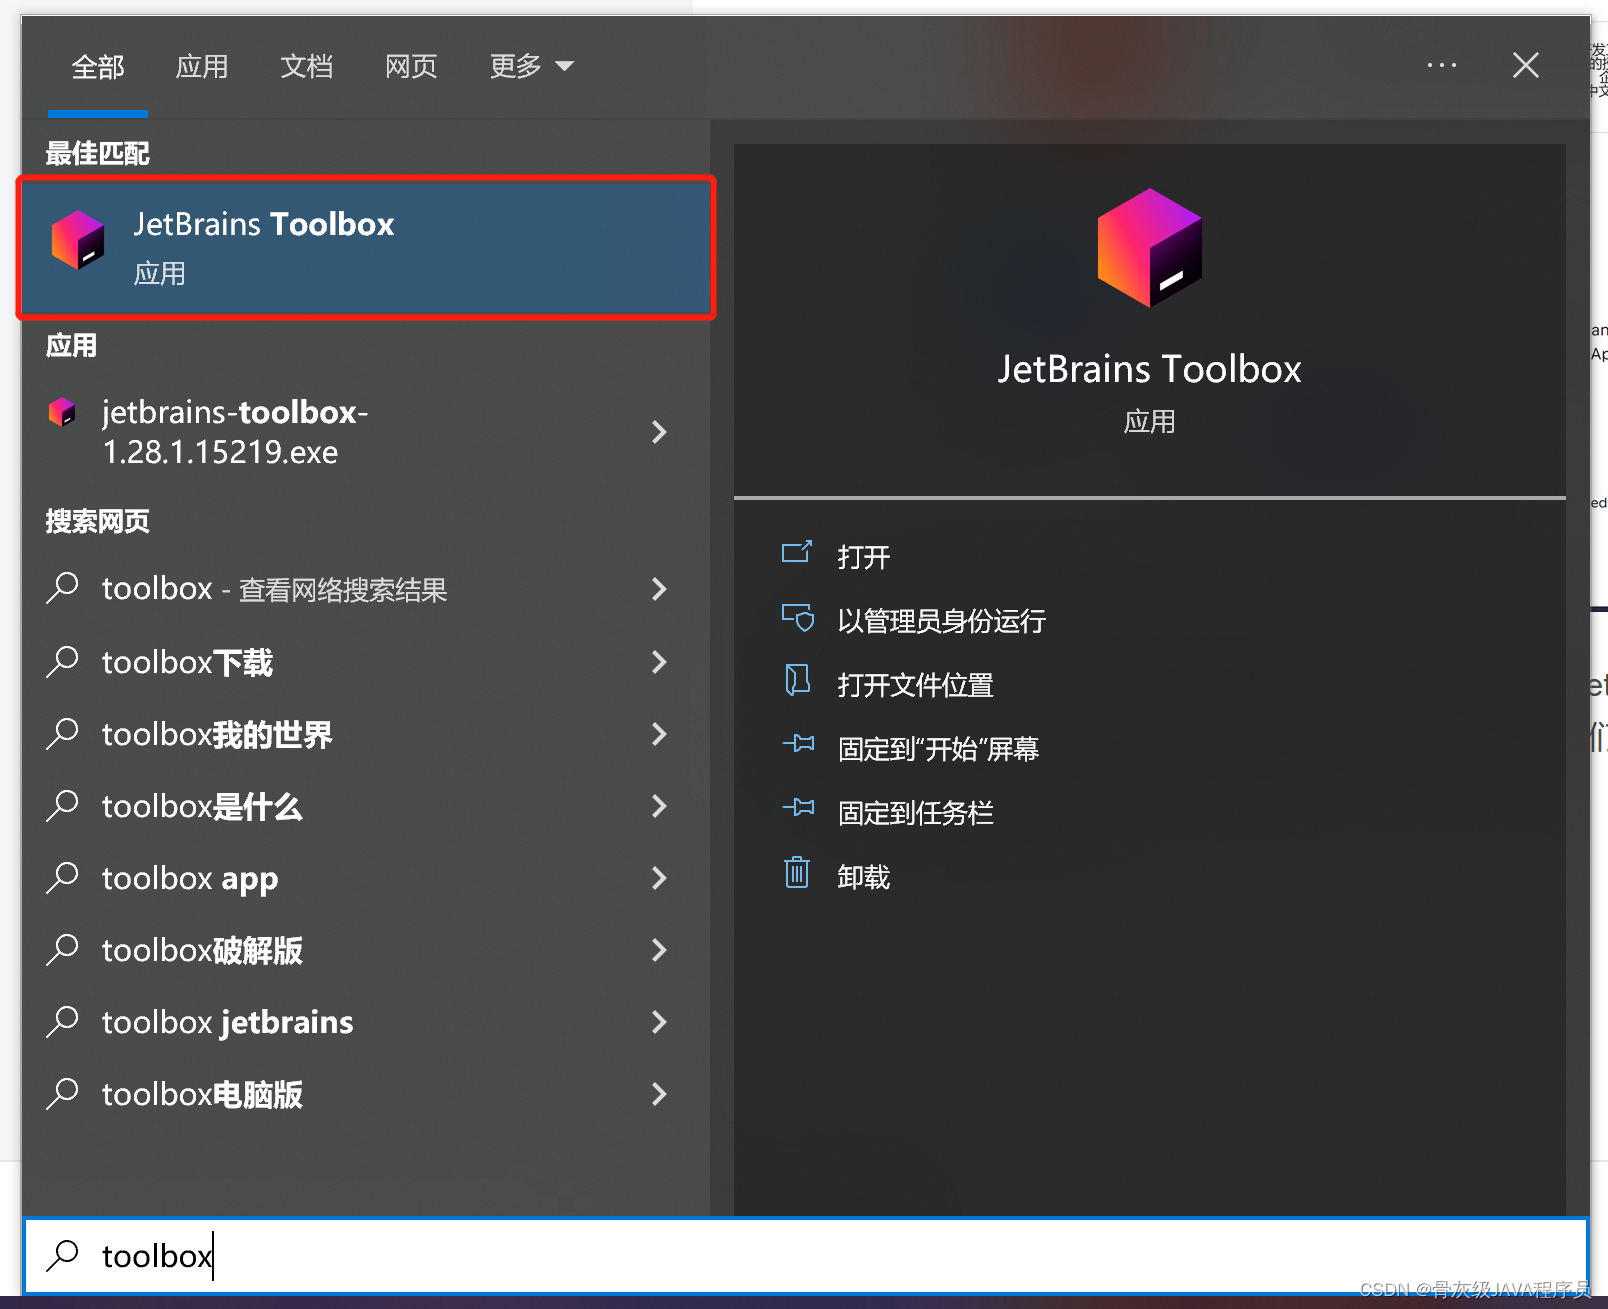Click search icon beside toolbox app
This screenshot has height=1309, width=1608.
(x=63, y=877)
